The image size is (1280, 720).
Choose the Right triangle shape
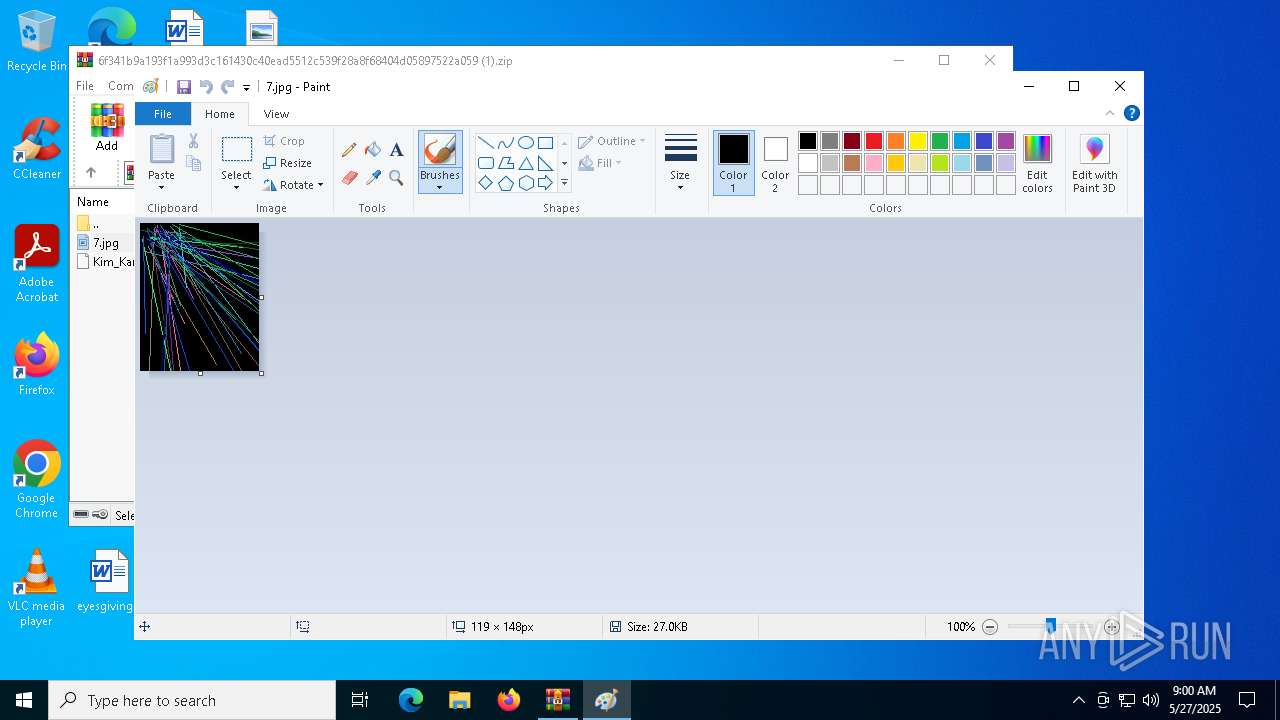(545, 163)
